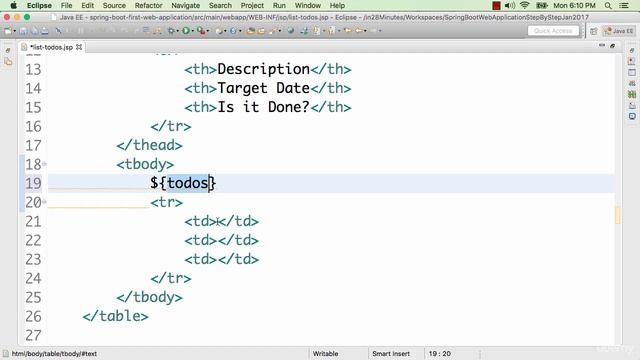640x360 pixels.
Task: Collapse the tbody fold on line 18
Action: coord(44,164)
